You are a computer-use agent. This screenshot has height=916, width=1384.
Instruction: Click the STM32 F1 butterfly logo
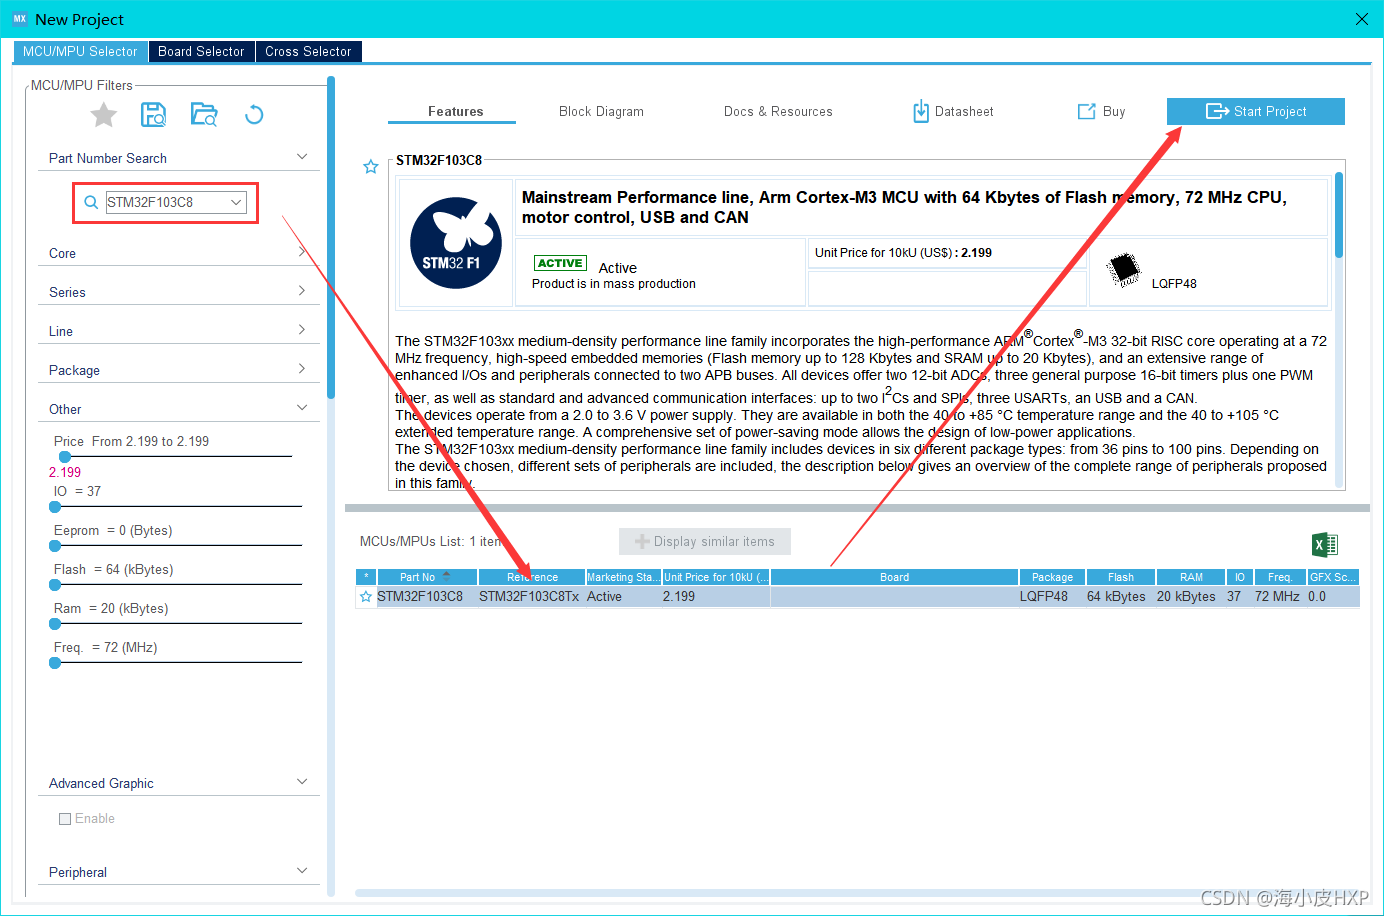tap(456, 243)
